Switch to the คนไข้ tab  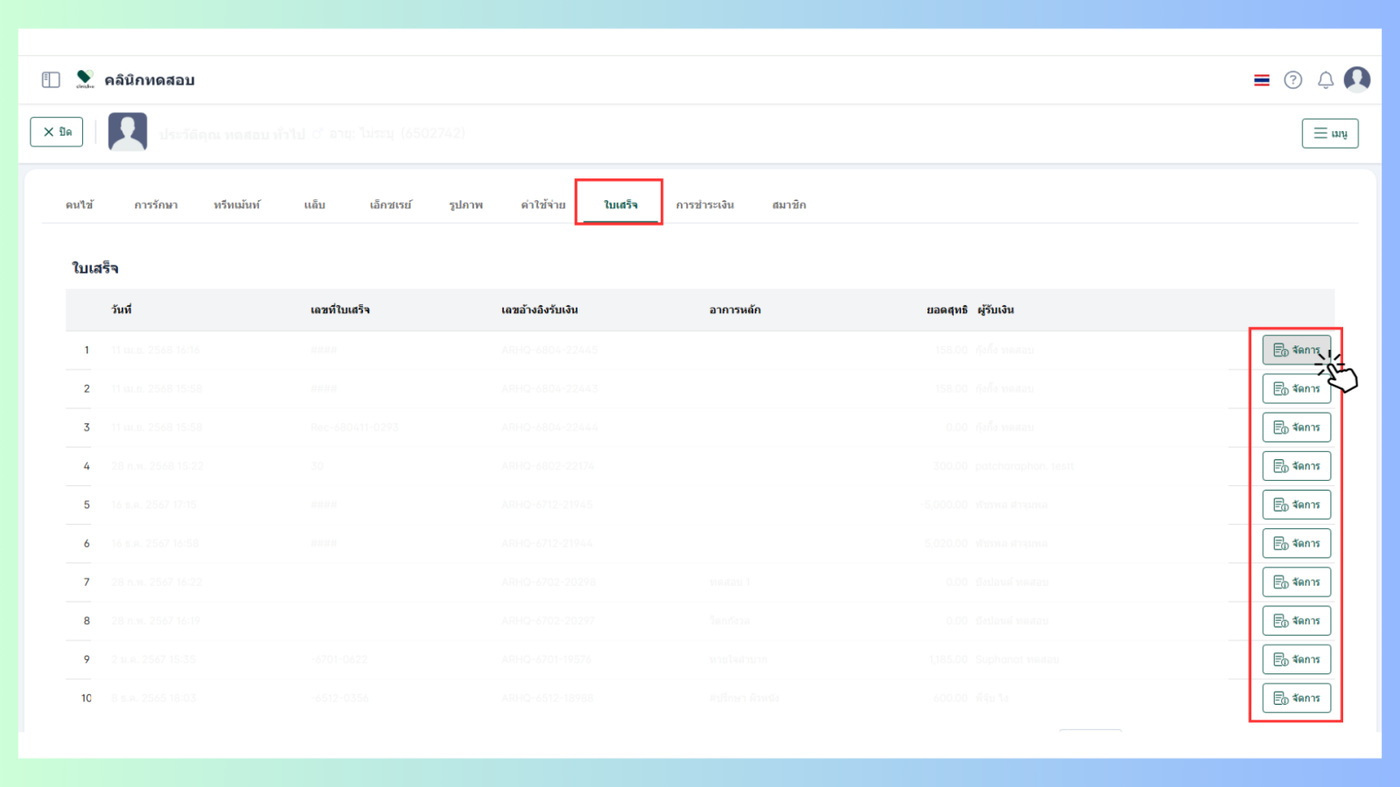80,205
